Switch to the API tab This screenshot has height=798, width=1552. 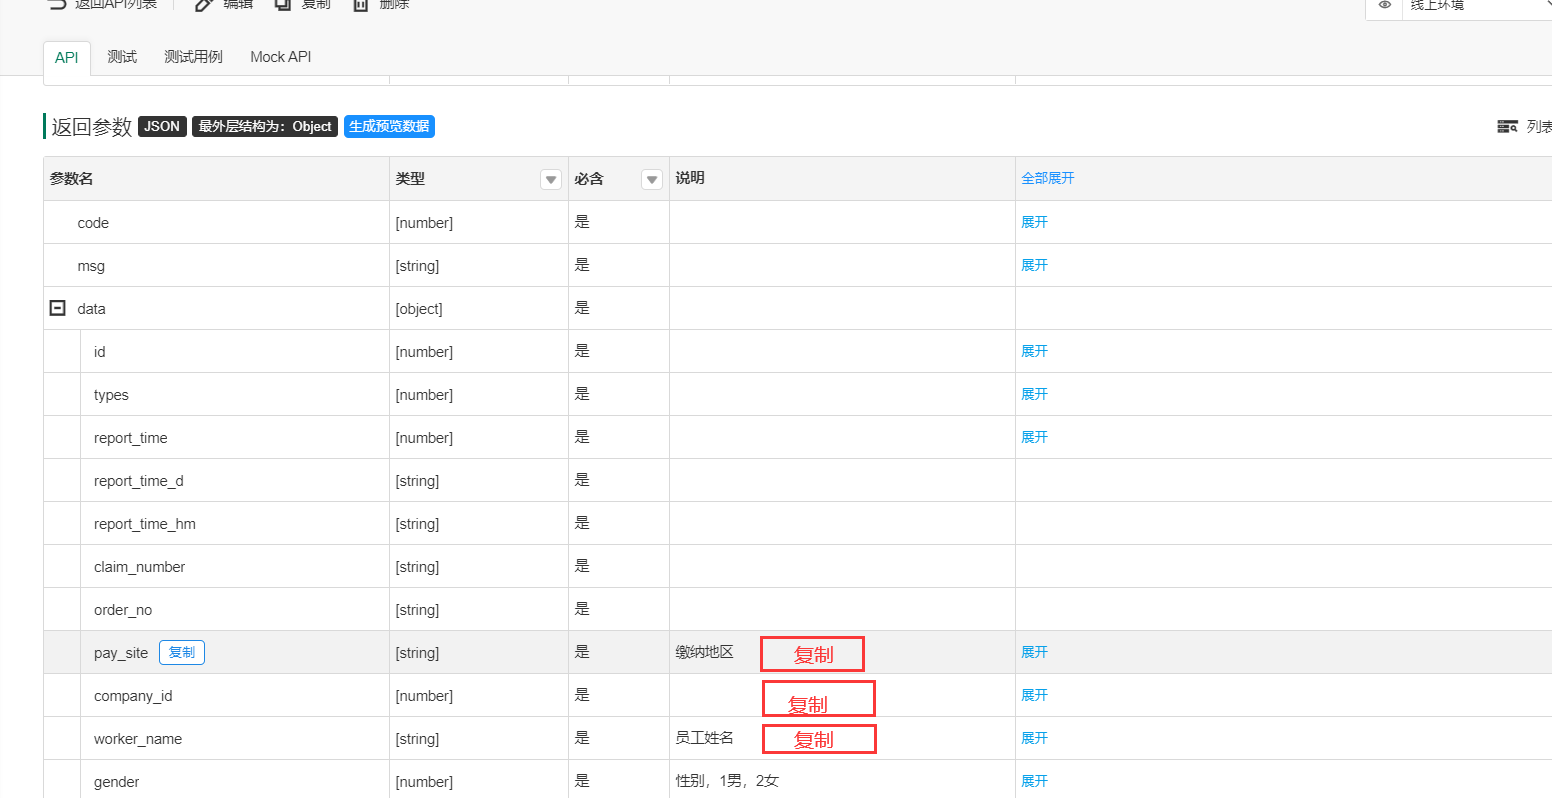[67, 58]
